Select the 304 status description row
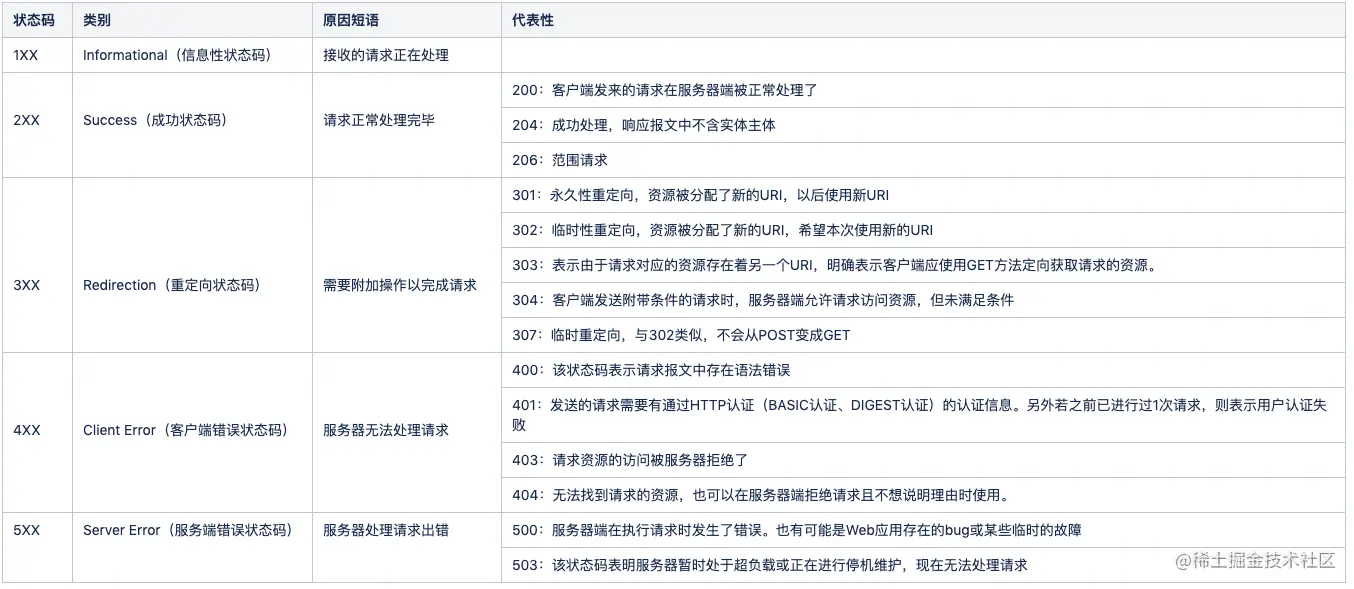1354x589 pixels. [924, 300]
